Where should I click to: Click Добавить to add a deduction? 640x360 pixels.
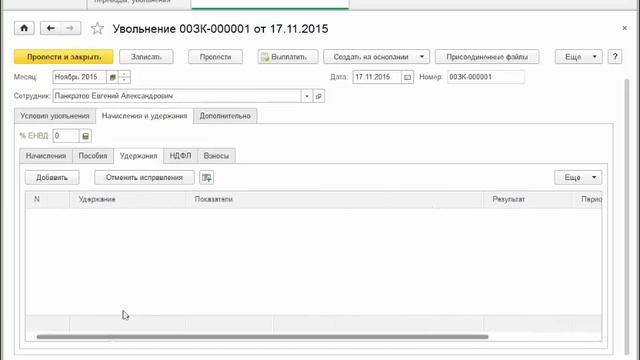click(52, 178)
